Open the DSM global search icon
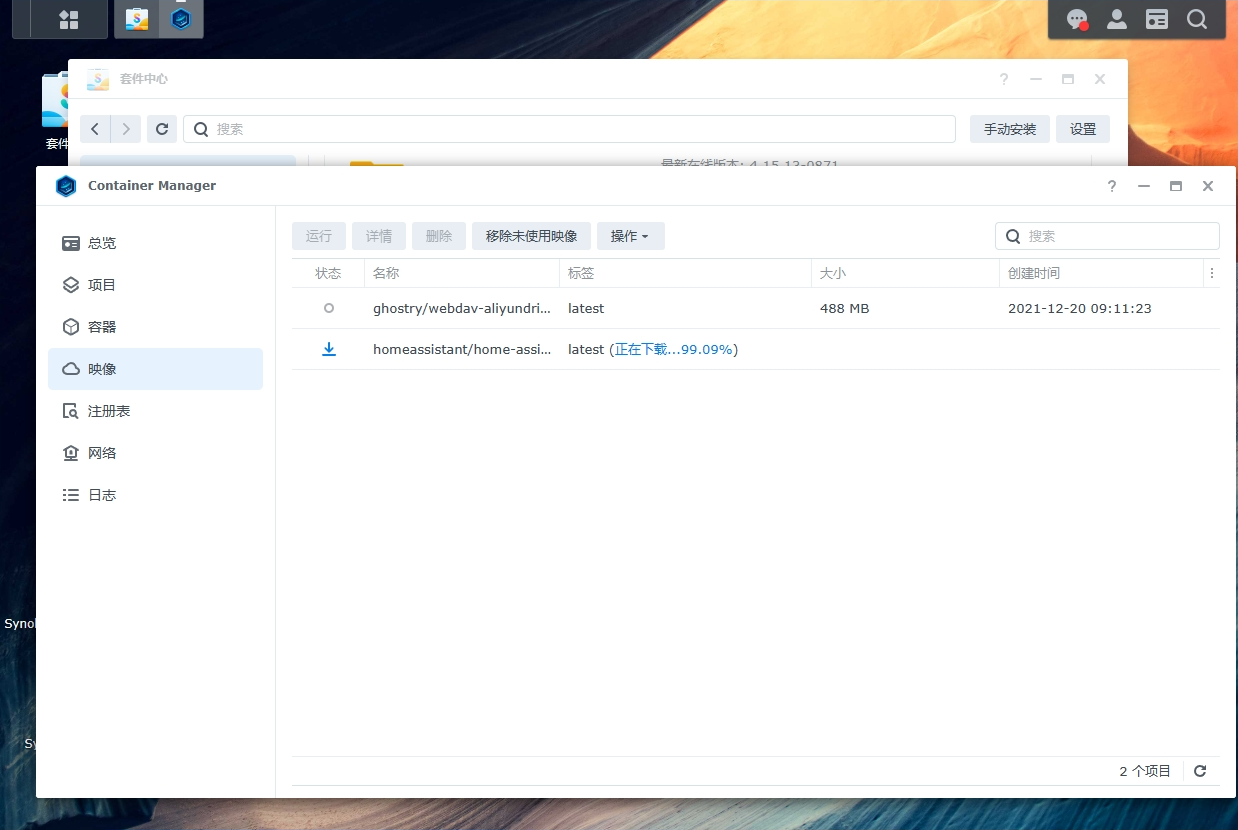This screenshot has height=830, width=1238. pyautogui.click(x=1197, y=19)
